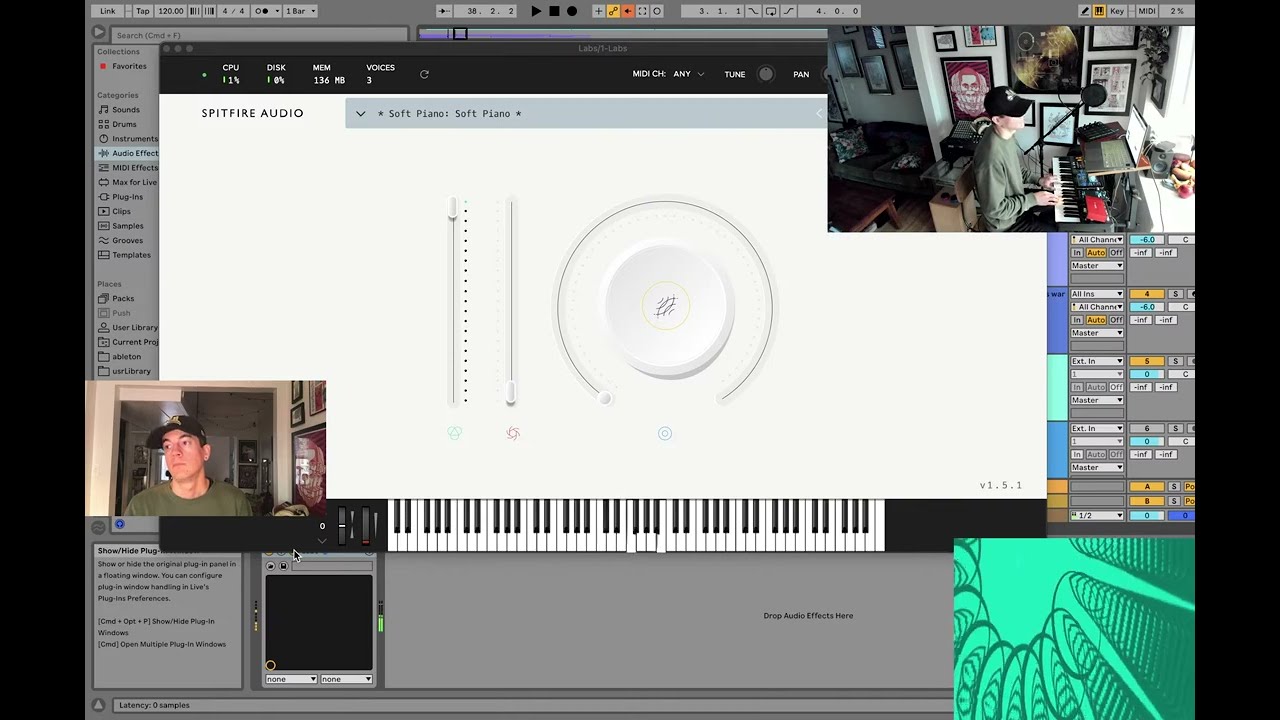Select Plug-Ins category in browser

point(127,197)
